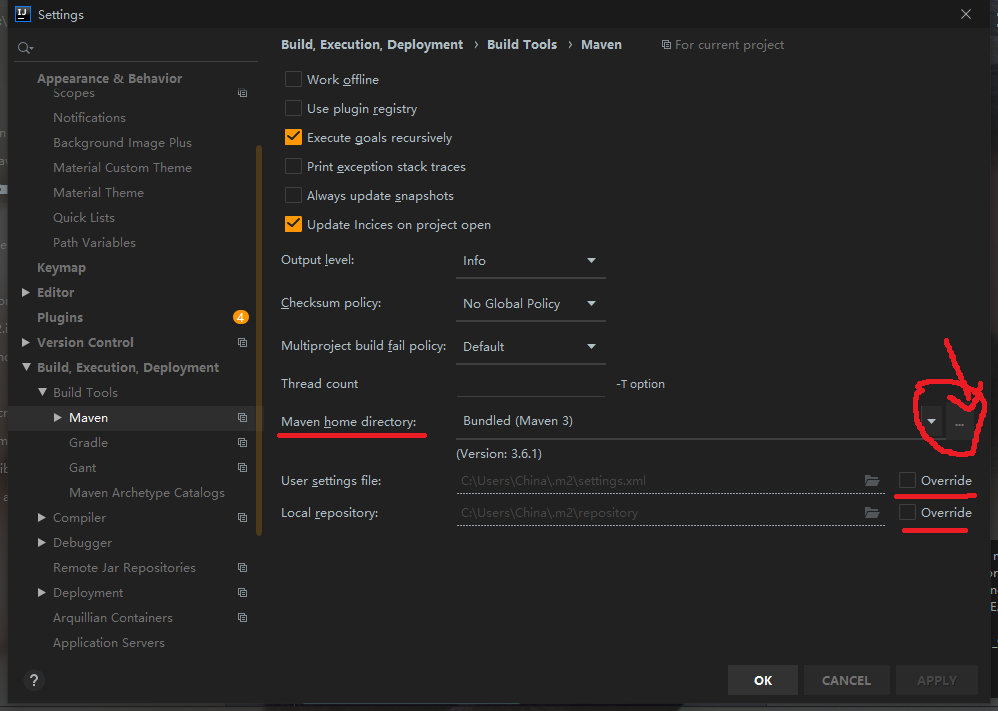Select Notifications in settings tree
Viewport: 998px width, 711px height.
click(x=89, y=118)
